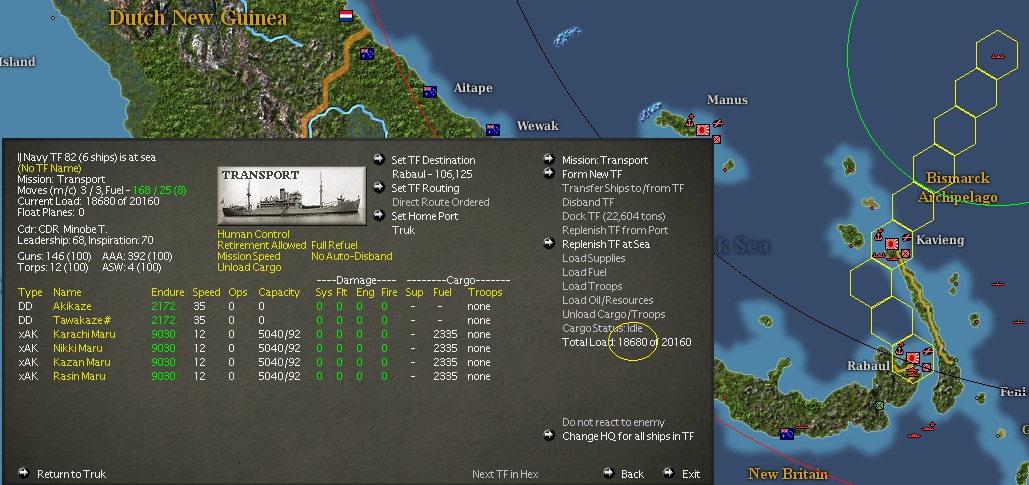Click the arrow icon next to Back
This screenshot has height=485, width=1029.
(x=608, y=473)
